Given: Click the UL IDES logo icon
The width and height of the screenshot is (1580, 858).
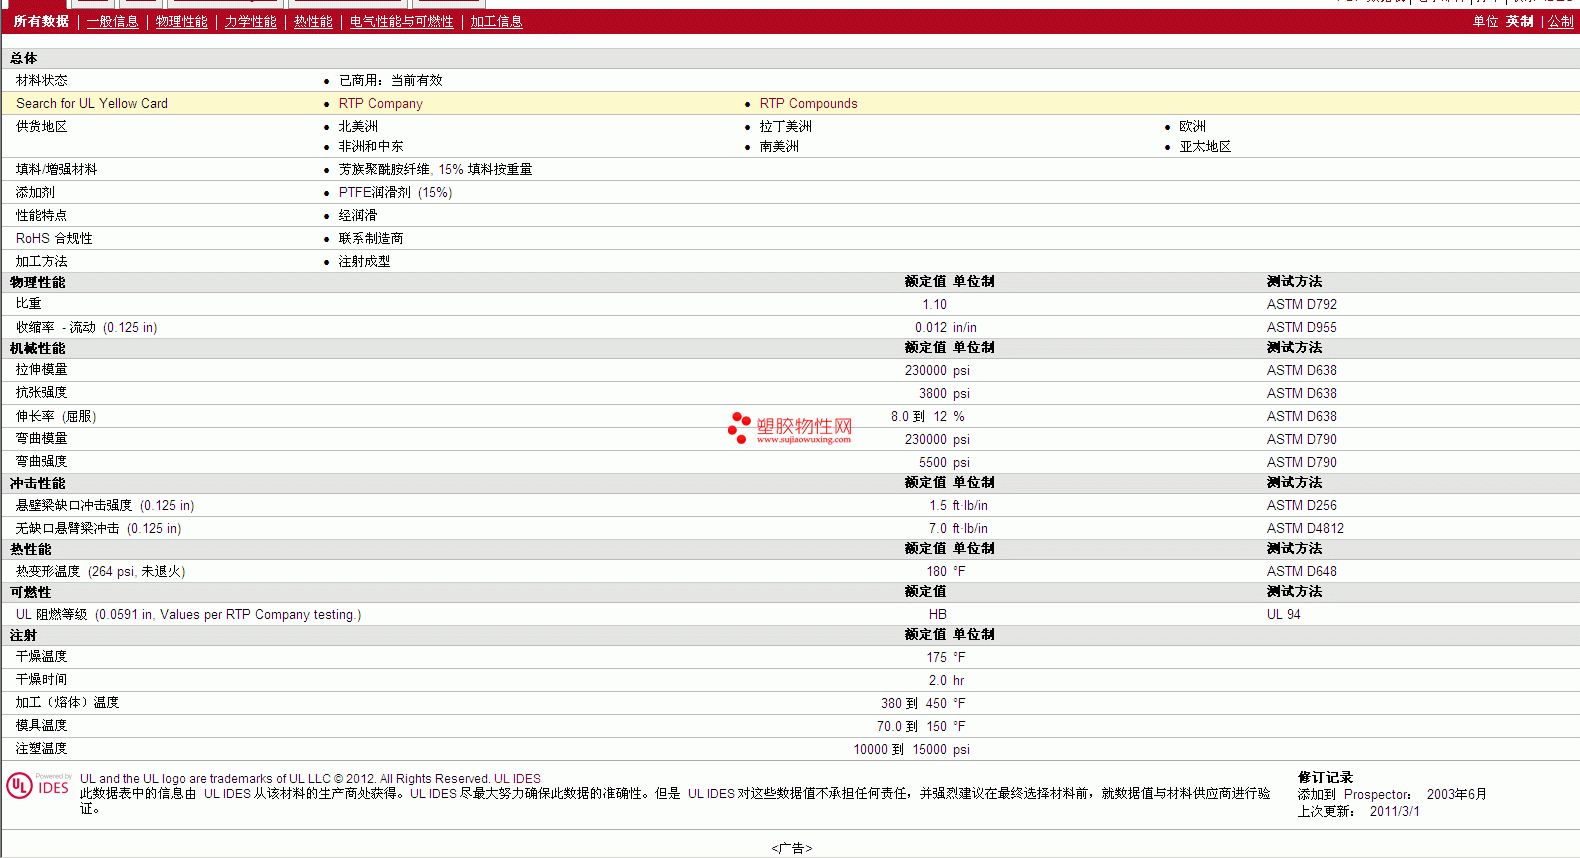Looking at the screenshot, I should pos(38,786).
